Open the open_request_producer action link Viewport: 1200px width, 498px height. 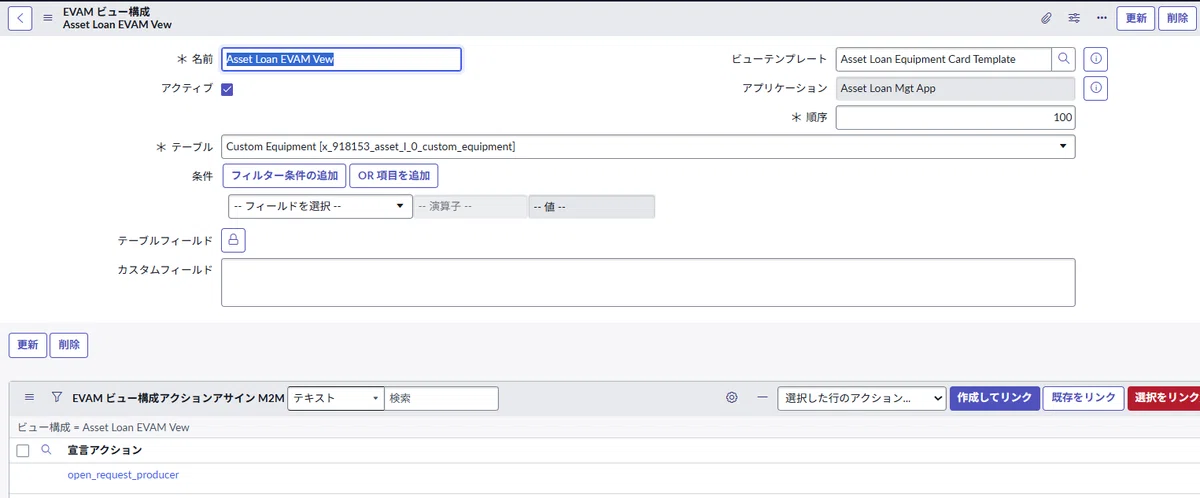[x=123, y=475]
